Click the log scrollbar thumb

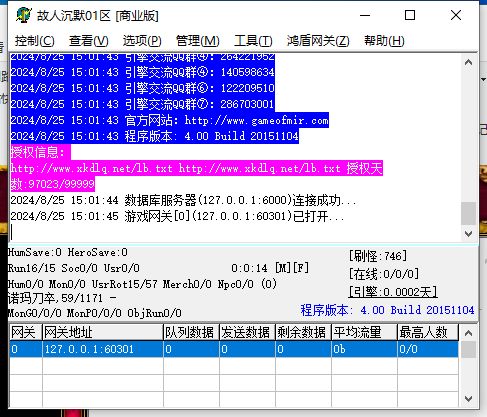pyautogui.click(x=468, y=213)
